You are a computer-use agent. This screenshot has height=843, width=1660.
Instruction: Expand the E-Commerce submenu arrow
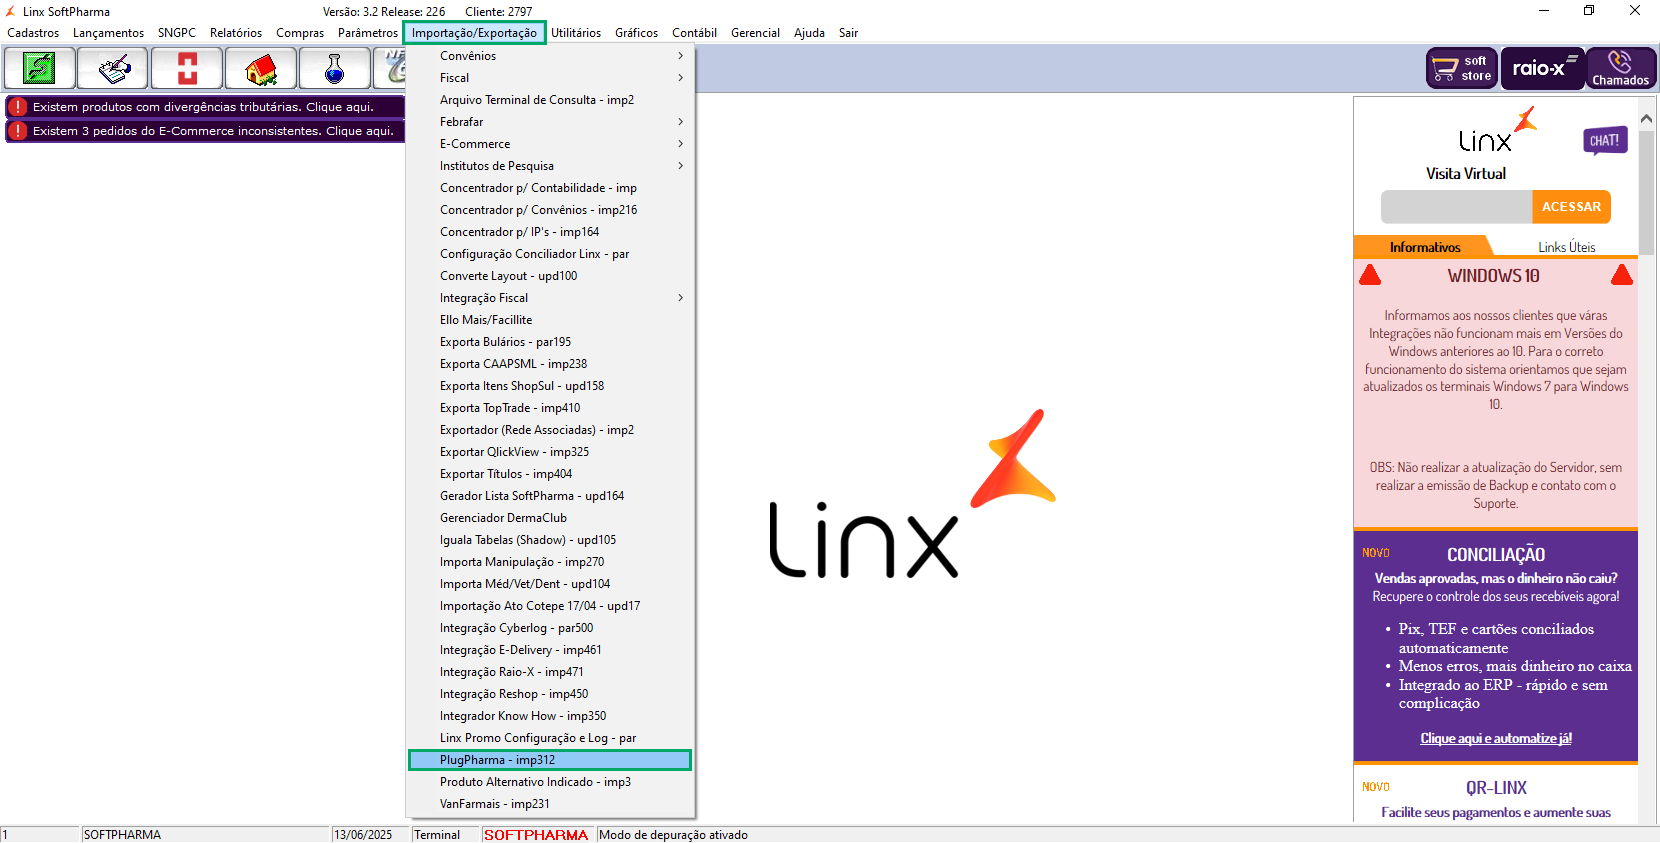coord(680,144)
